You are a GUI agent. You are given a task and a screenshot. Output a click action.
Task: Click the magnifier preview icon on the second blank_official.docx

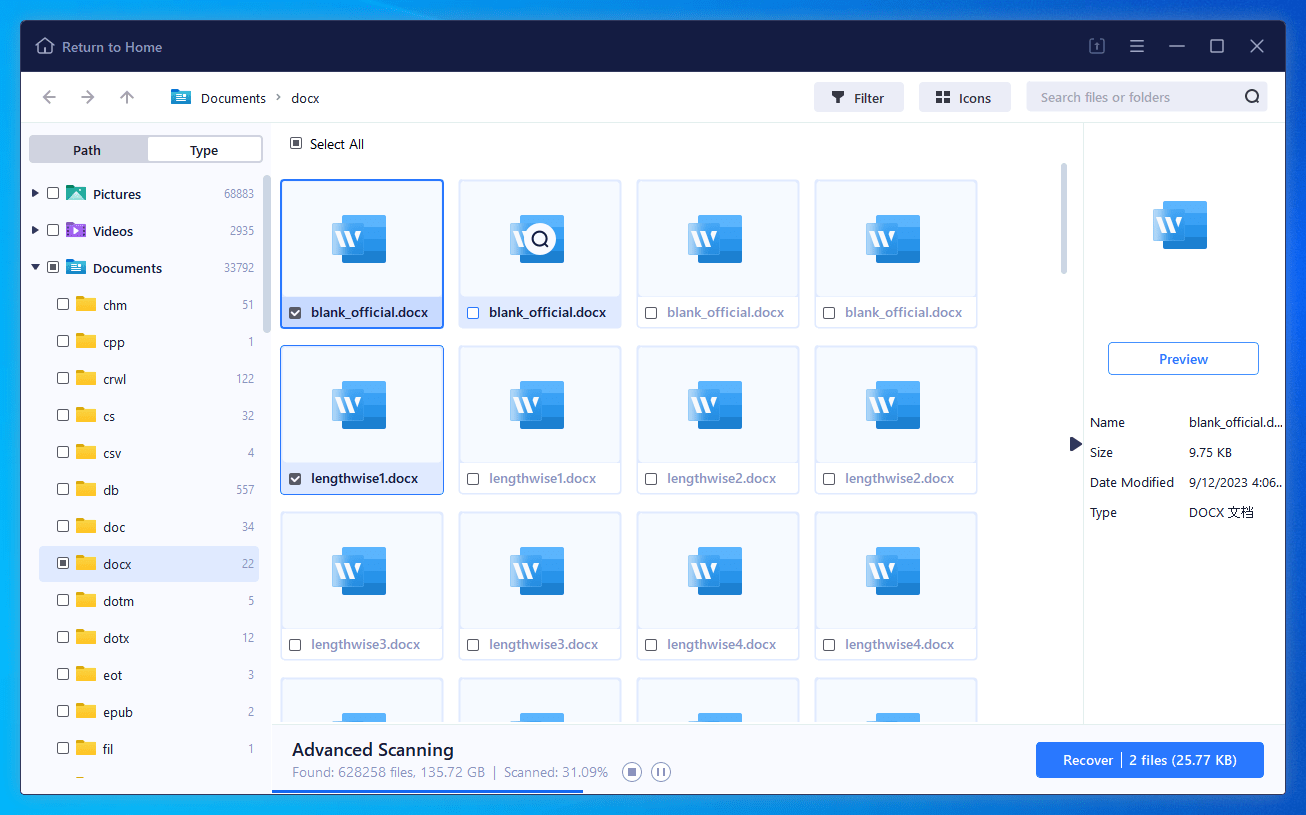pos(540,239)
